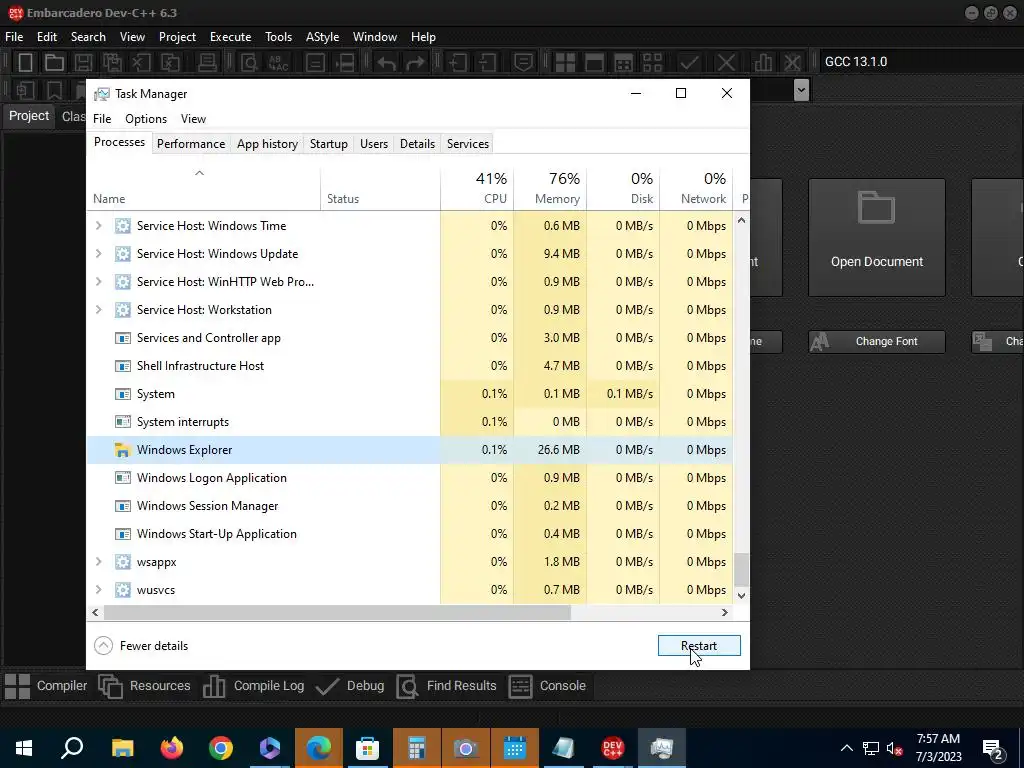Sort processes by the Memory column header
Image resolution: width=1024 pixels, height=768 pixels.
550,188
